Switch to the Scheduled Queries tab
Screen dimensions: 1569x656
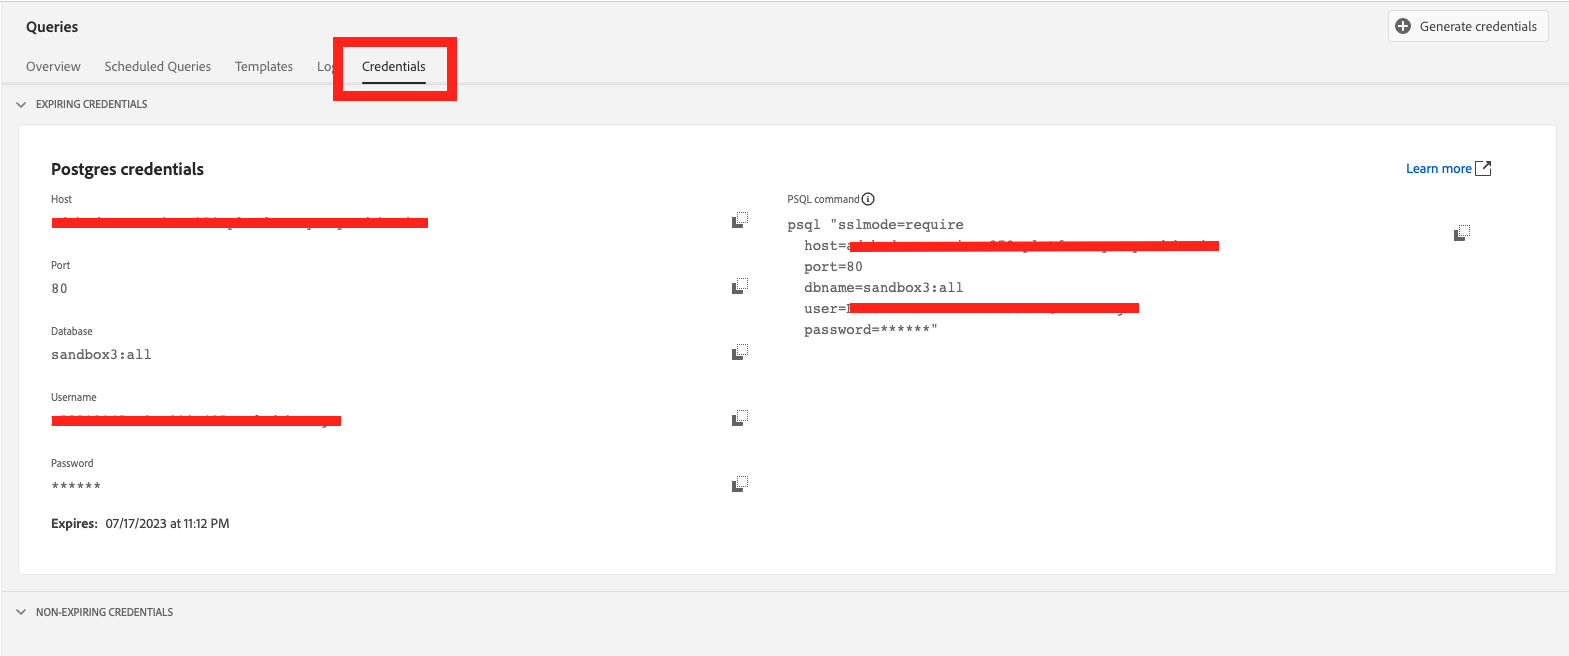coord(158,67)
